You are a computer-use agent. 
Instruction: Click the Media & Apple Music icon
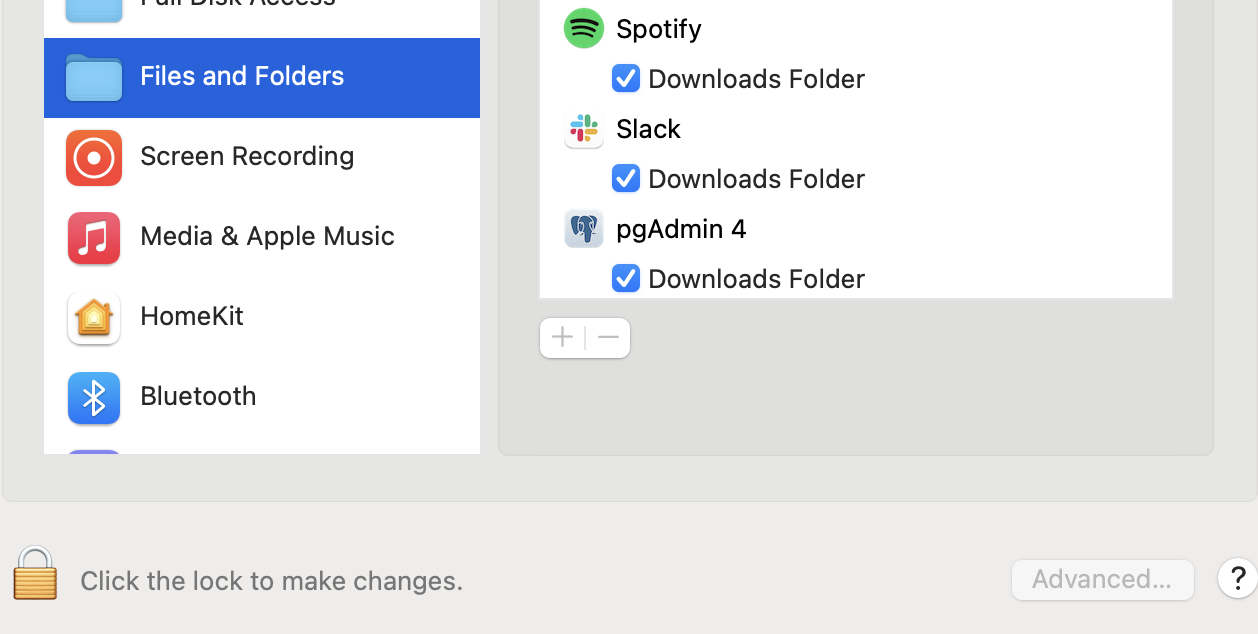point(94,237)
